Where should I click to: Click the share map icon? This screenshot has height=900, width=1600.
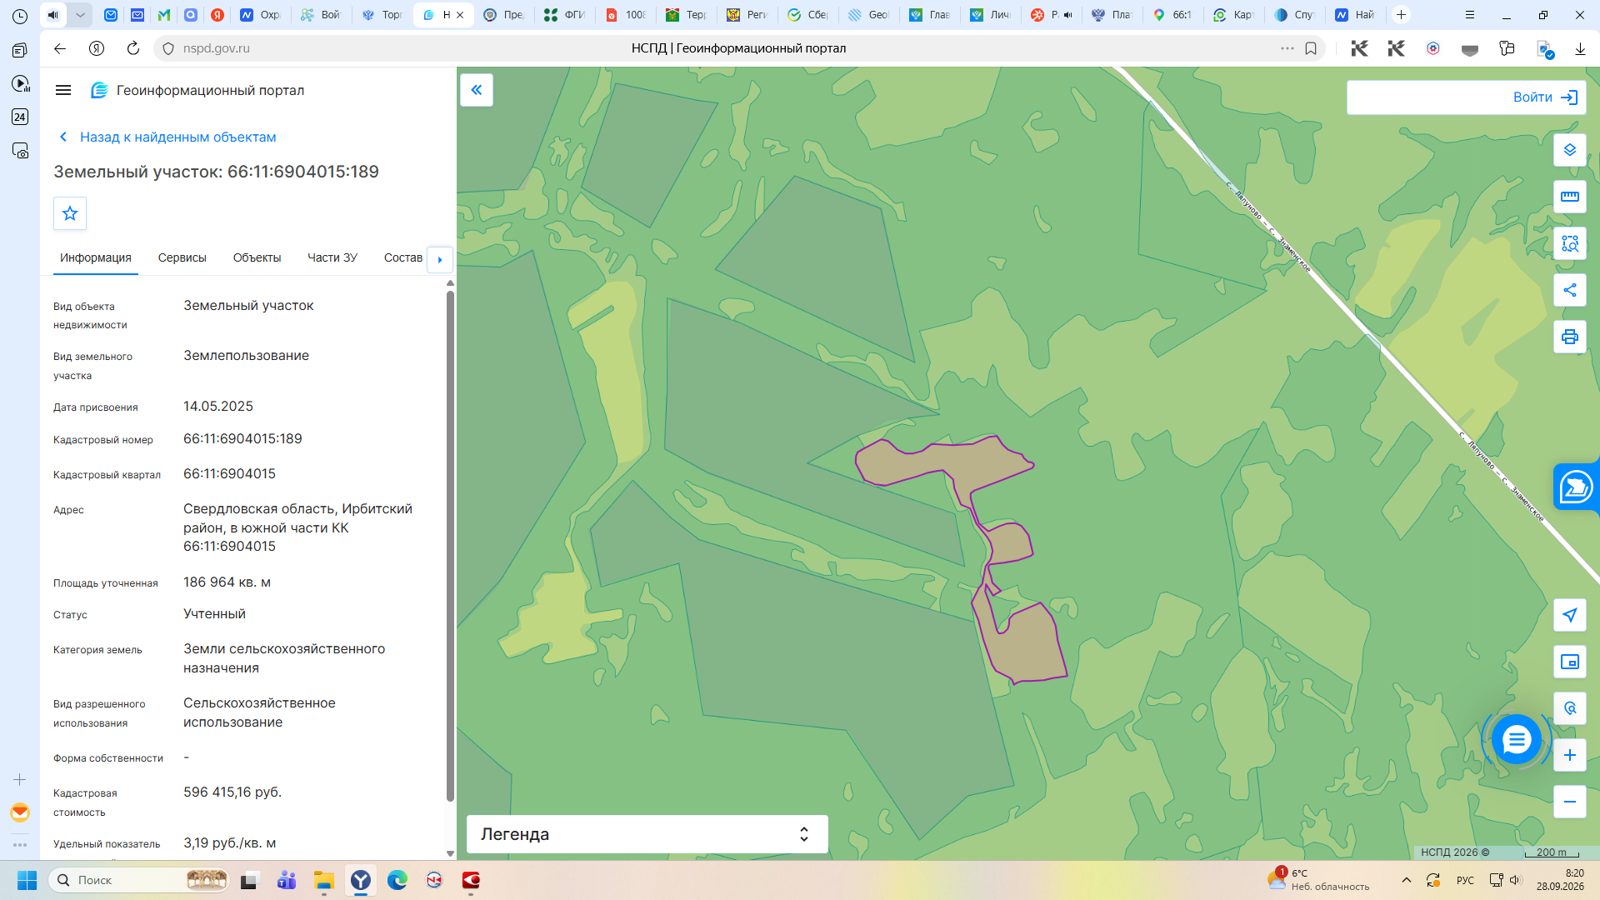[x=1569, y=290]
